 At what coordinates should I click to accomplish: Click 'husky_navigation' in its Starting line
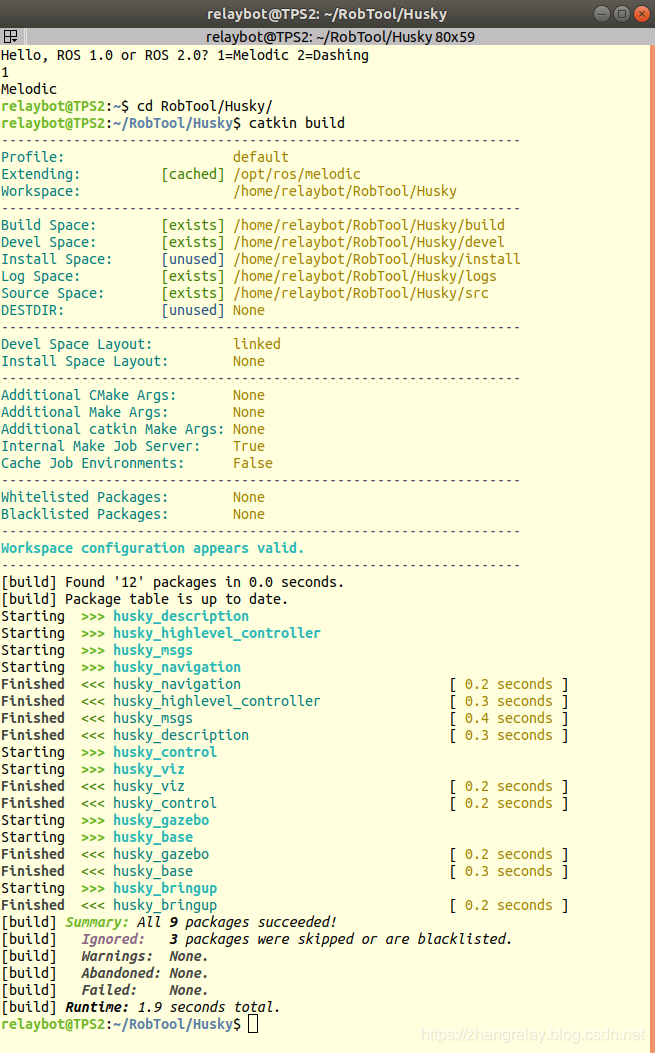177,668
